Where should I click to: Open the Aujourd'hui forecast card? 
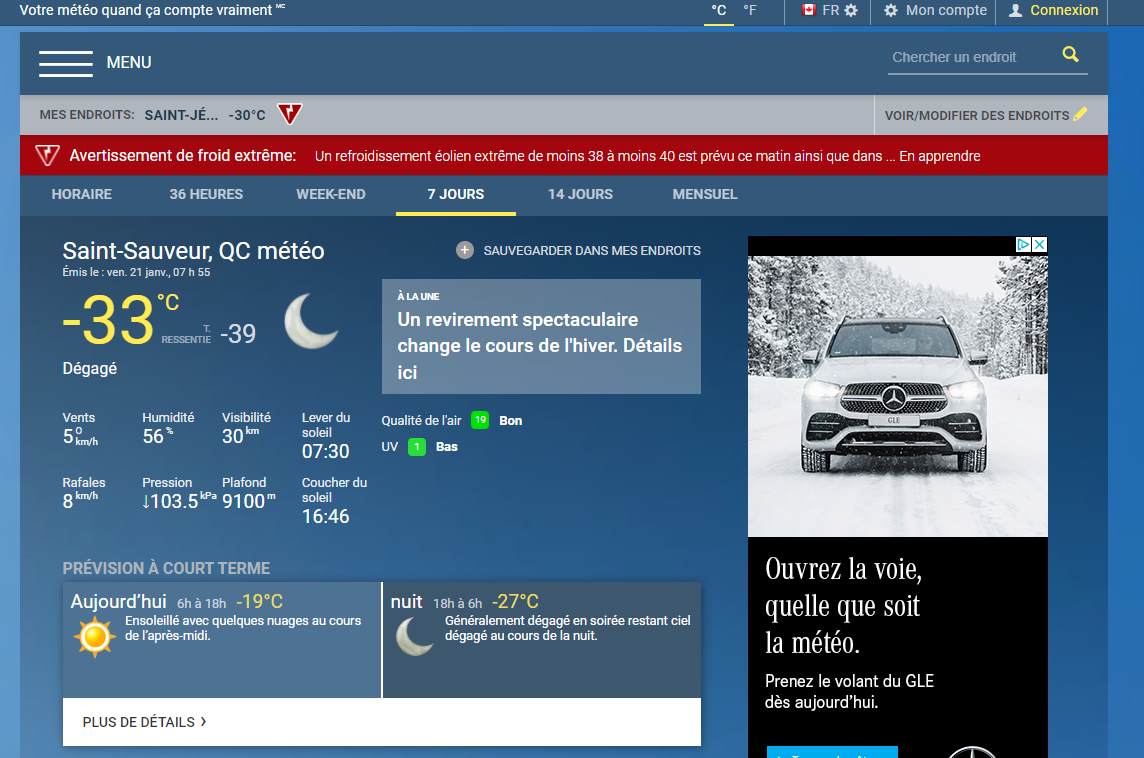pos(222,639)
